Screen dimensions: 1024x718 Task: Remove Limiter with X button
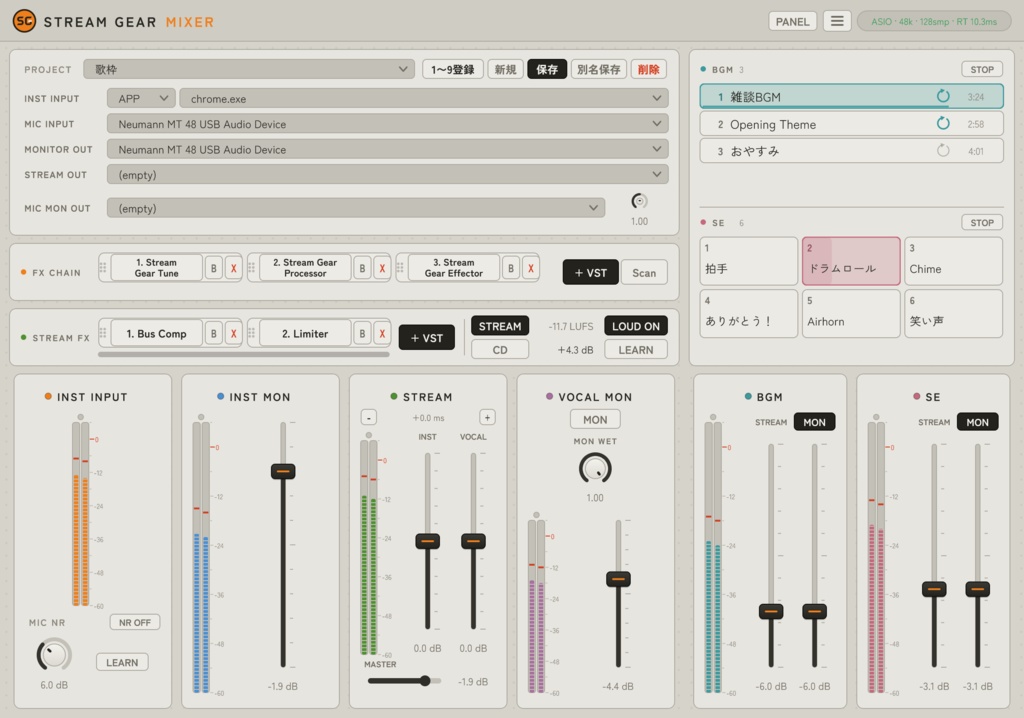coord(382,333)
